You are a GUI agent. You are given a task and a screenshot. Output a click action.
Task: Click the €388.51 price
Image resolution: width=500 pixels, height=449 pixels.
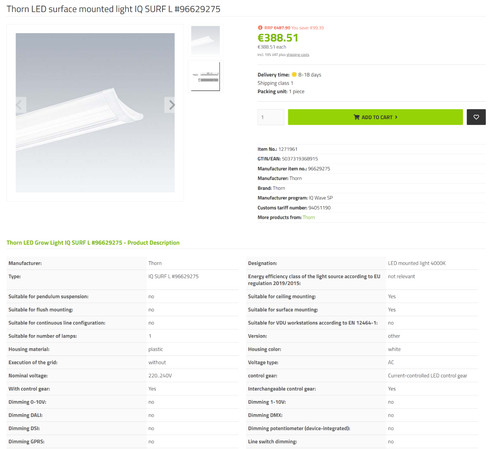pyautogui.click(x=278, y=38)
